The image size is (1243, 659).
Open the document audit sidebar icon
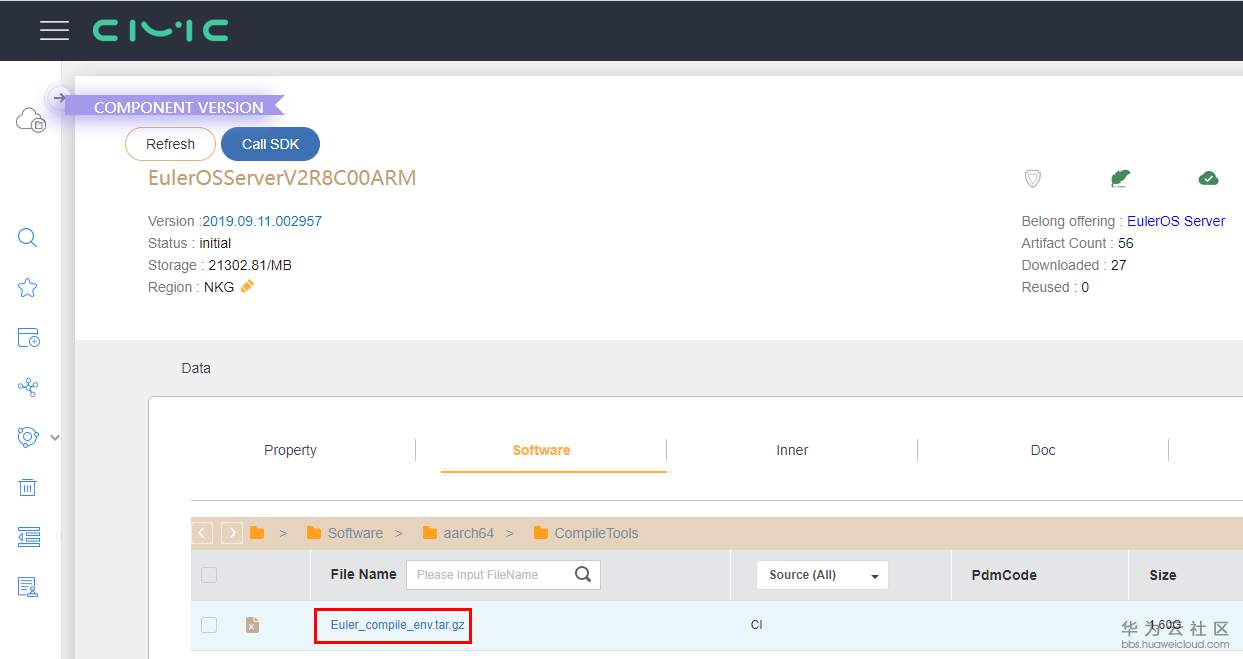pos(28,587)
